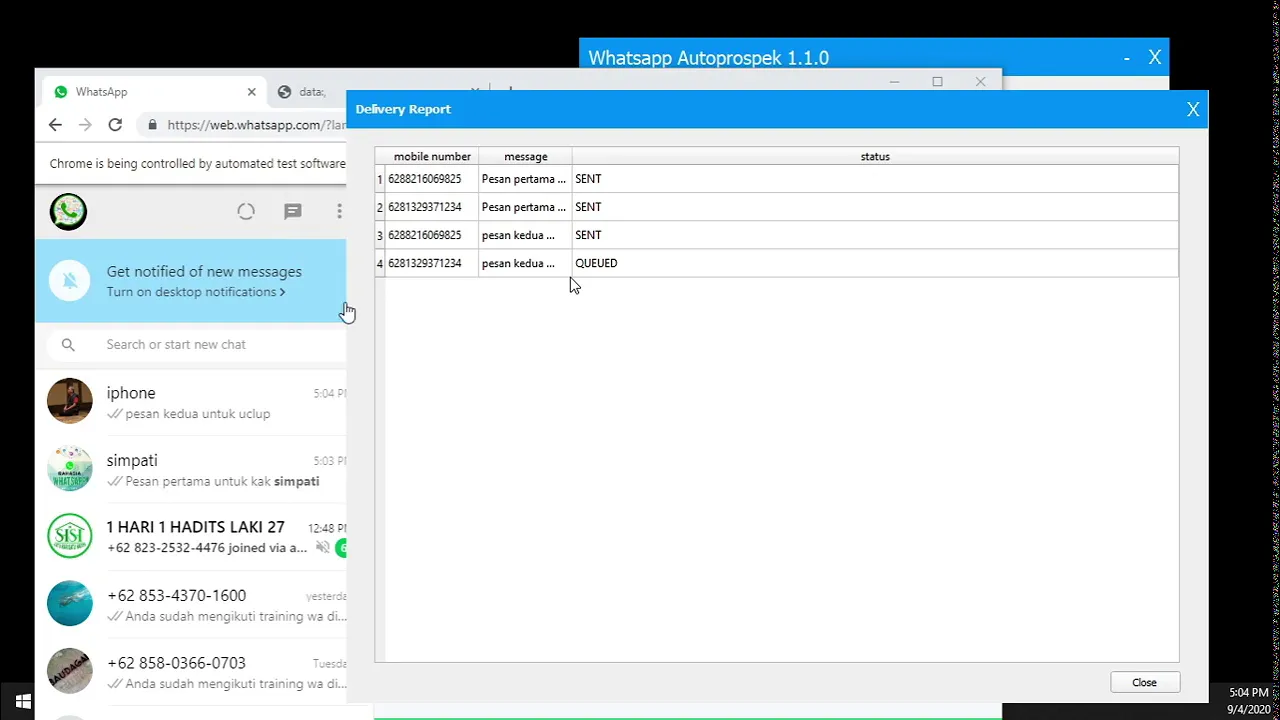Click muted speaker icon on HADITS group
The image size is (1280, 720).
(x=322, y=547)
